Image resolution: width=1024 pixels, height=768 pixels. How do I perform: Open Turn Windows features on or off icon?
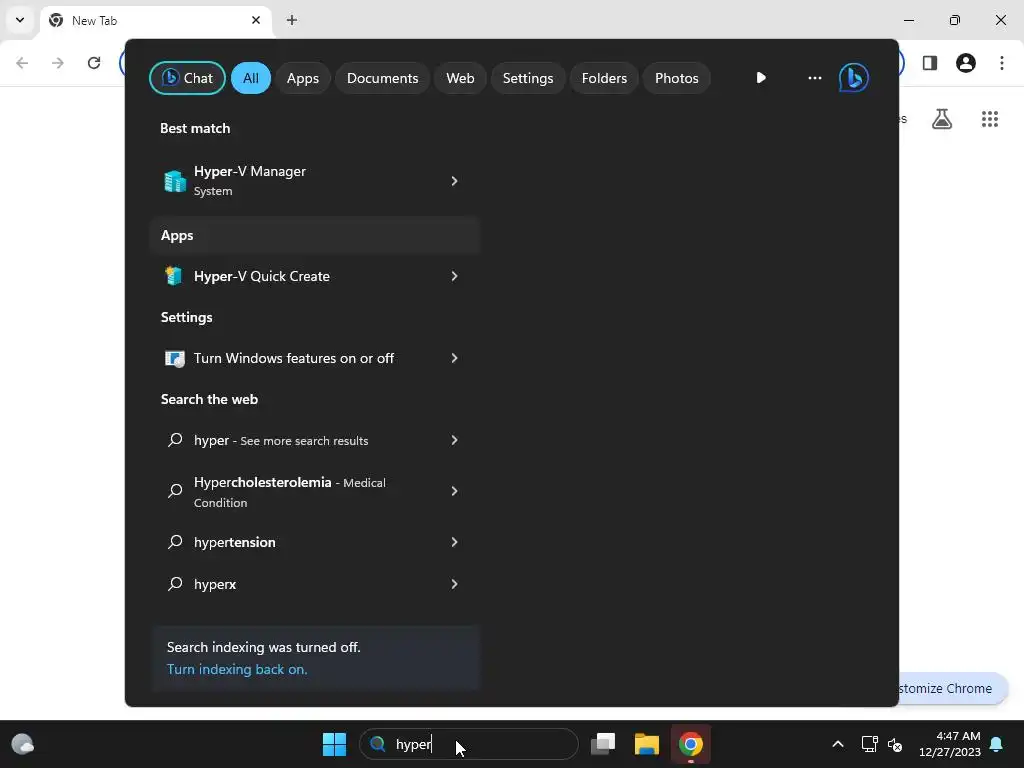point(174,359)
